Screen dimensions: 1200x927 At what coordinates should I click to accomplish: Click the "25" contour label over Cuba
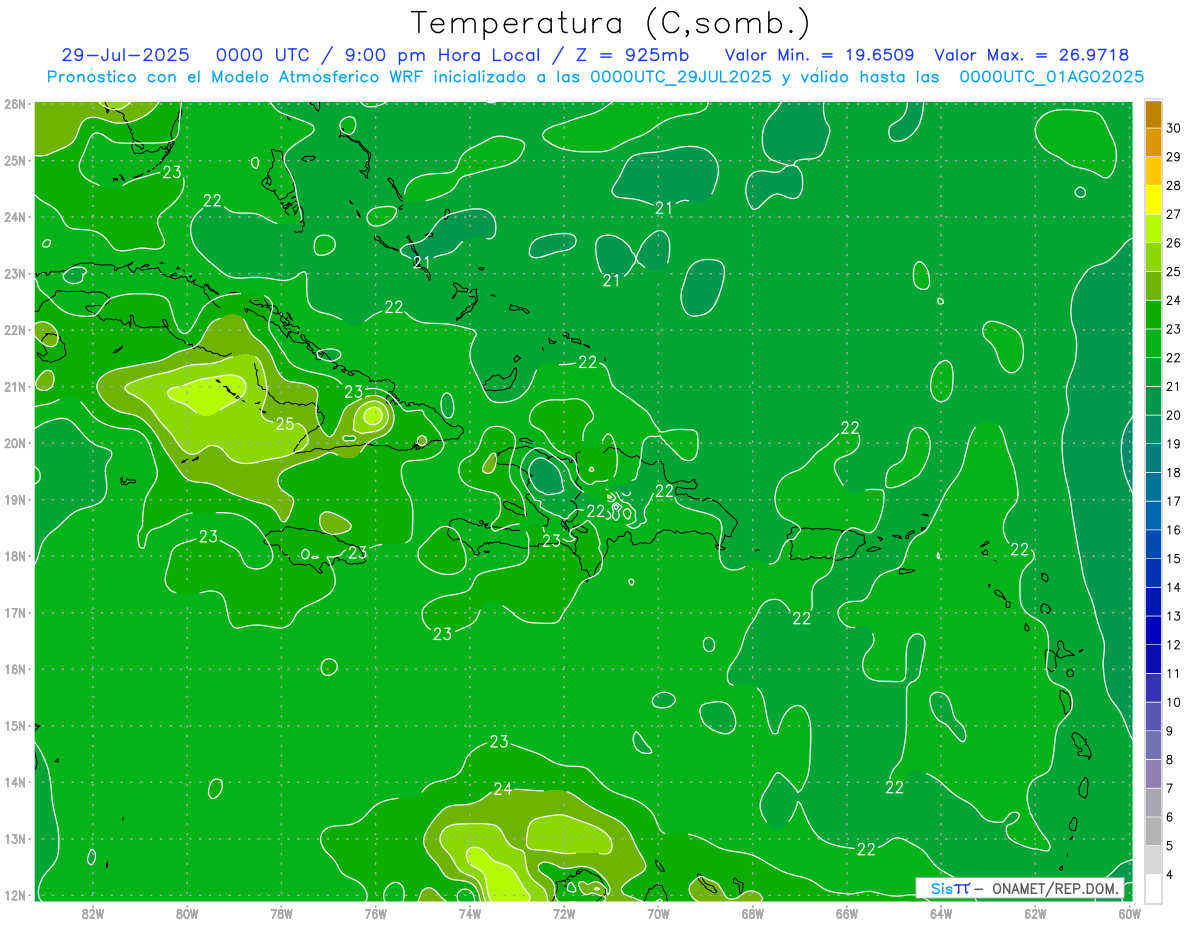tap(285, 424)
